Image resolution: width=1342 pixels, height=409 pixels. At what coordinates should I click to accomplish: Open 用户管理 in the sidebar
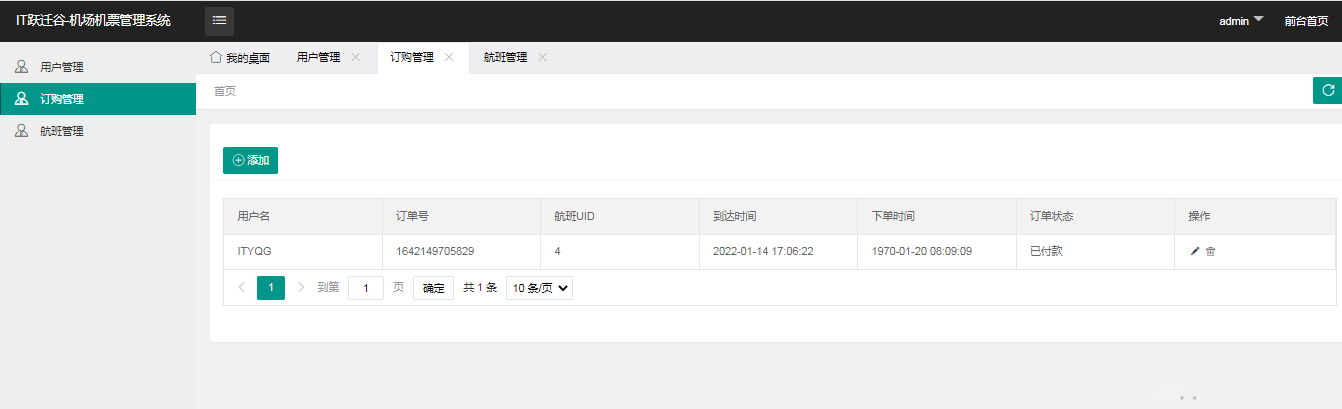click(x=61, y=67)
